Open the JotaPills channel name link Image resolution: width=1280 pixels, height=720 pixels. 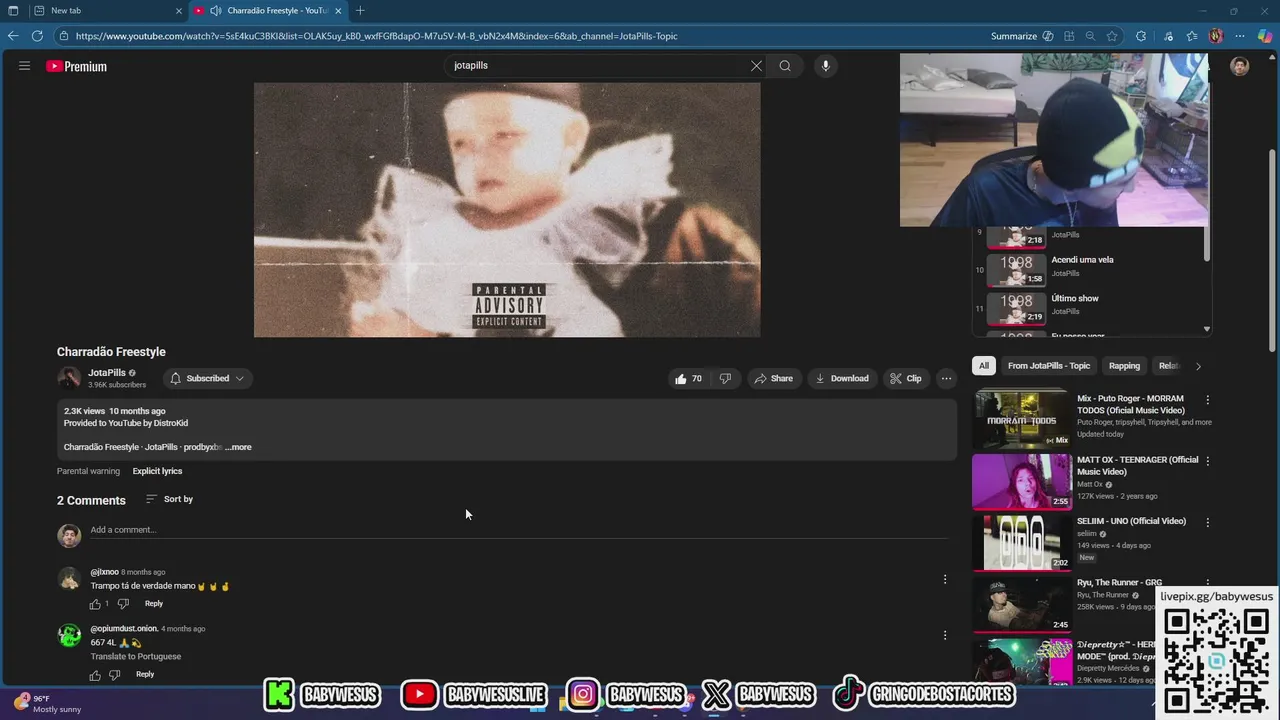point(107,373)
